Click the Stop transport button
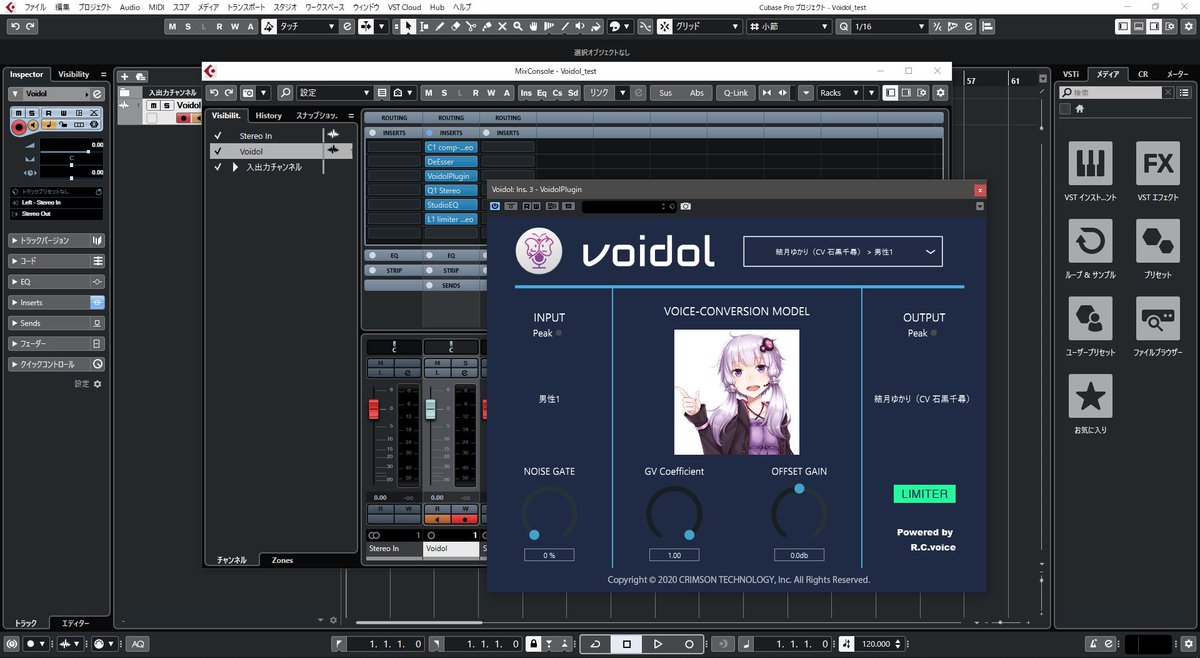Image resolution: width=1200 pixels, height=658 pixels. [627, 644]
